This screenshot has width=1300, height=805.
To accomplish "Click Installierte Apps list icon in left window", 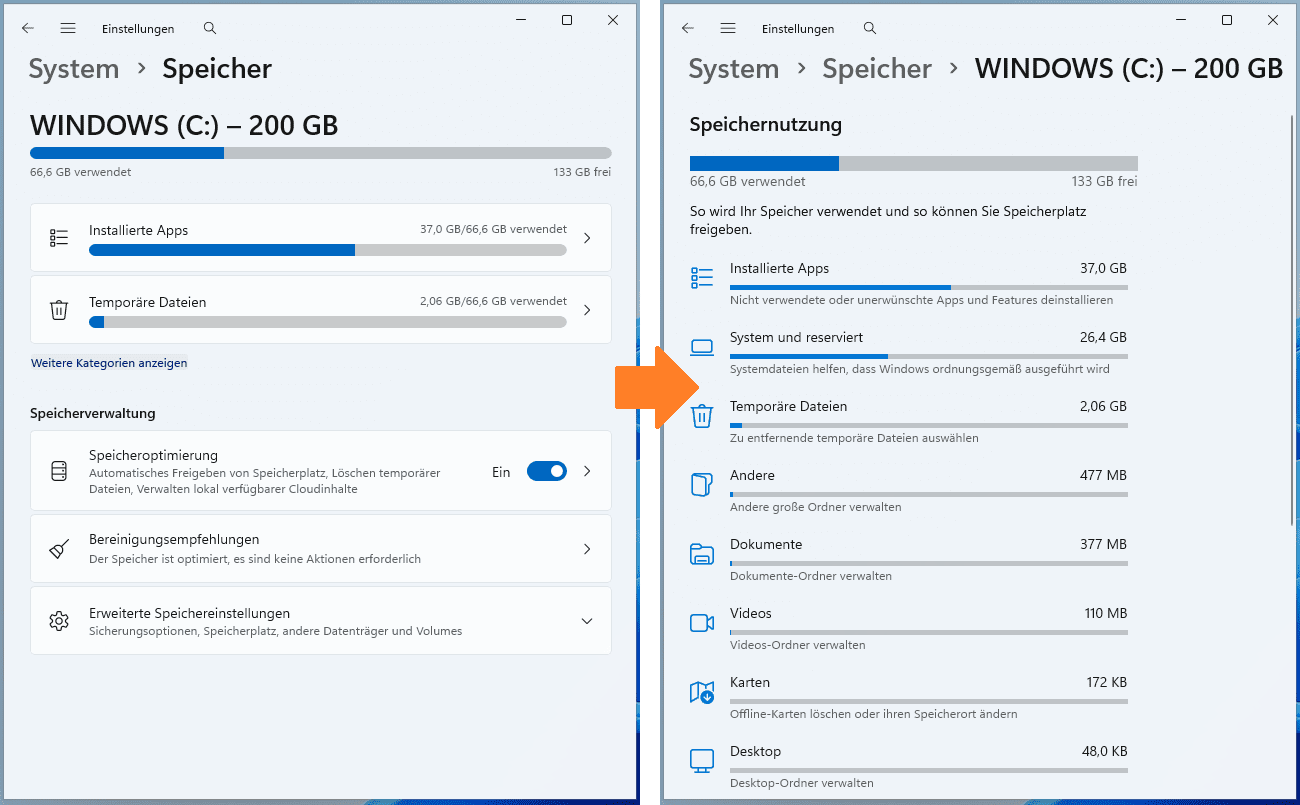I will [x=59, y=238].
